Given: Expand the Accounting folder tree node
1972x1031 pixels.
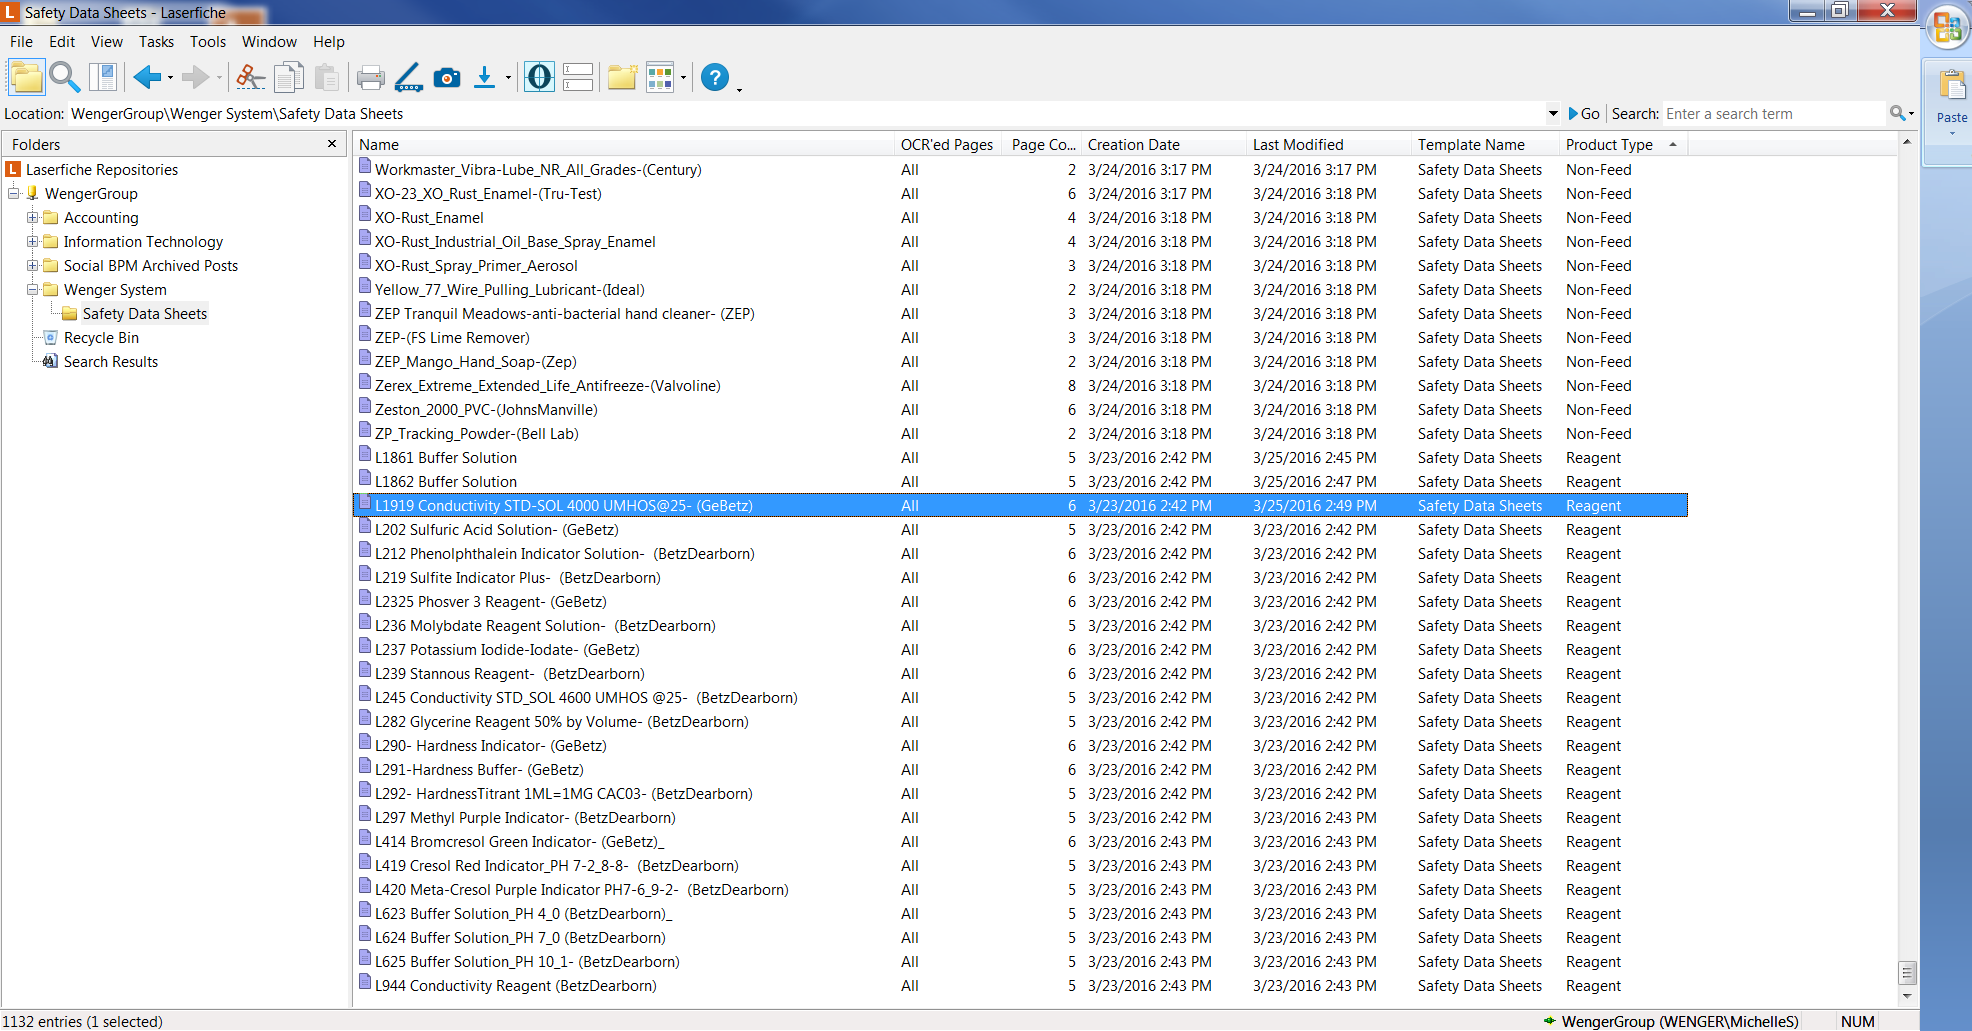Looking at the screenshot, I should tap(32, 218).
